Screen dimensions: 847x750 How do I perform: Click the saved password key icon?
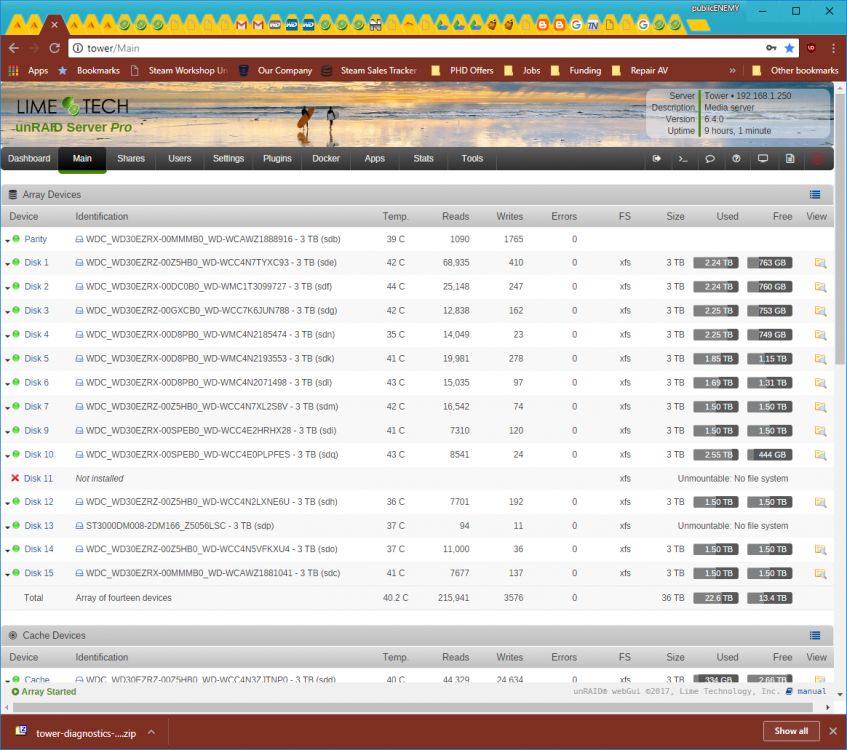point(771,48)
